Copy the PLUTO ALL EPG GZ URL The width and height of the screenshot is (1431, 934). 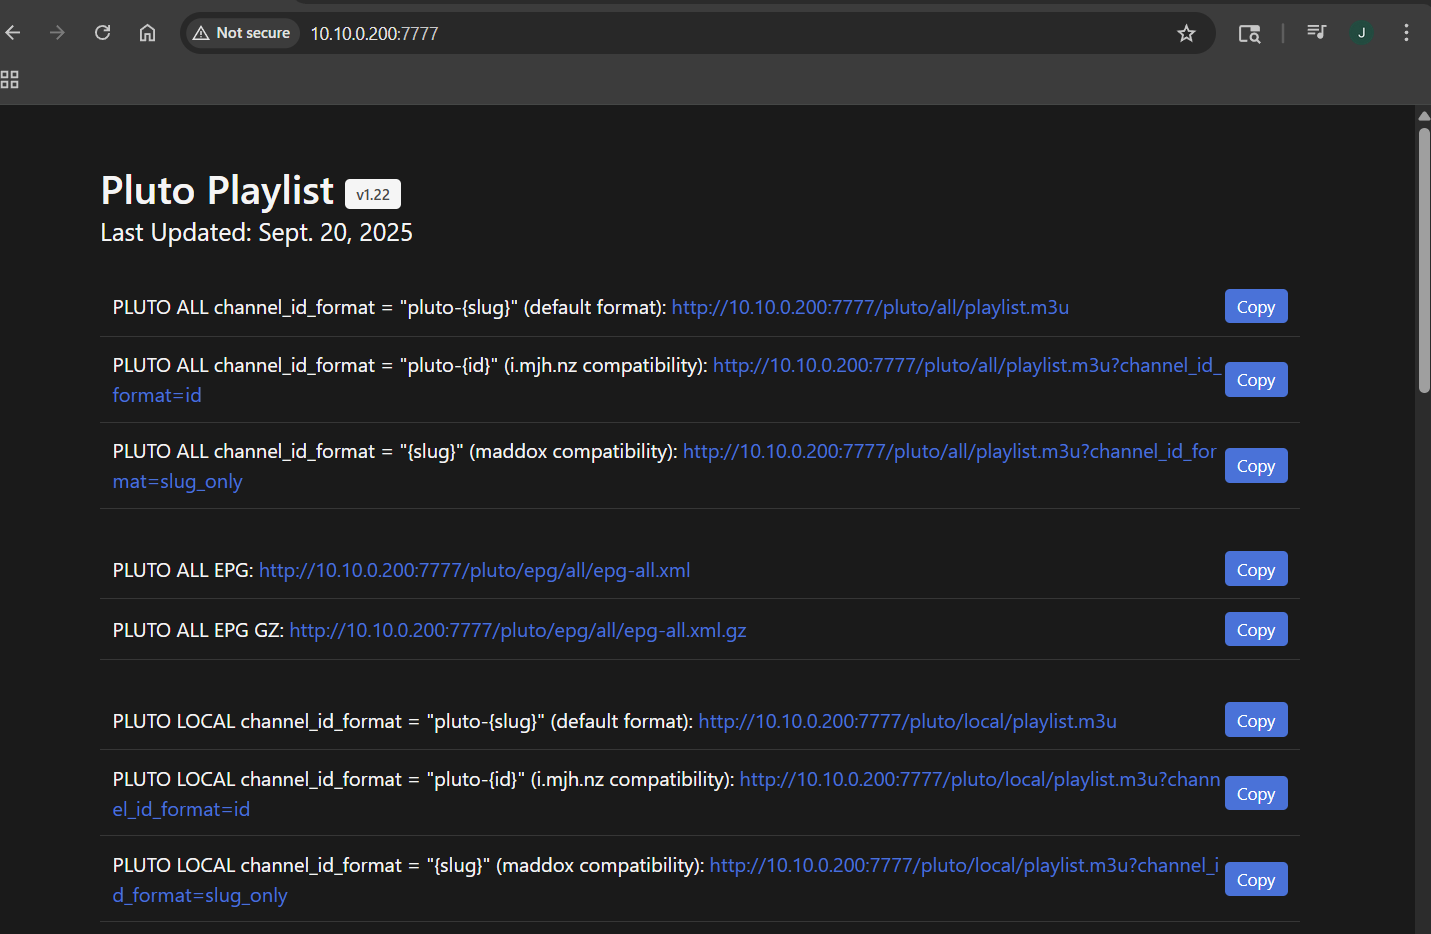point(1255,630)
